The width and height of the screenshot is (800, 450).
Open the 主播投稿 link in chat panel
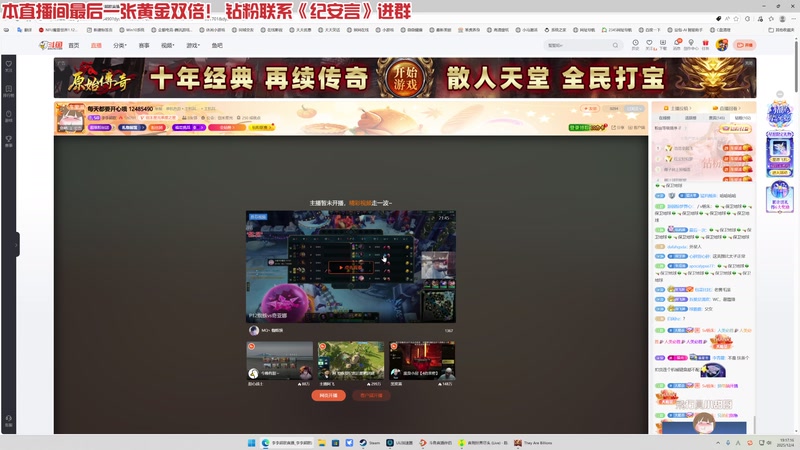tap(678, 108)
